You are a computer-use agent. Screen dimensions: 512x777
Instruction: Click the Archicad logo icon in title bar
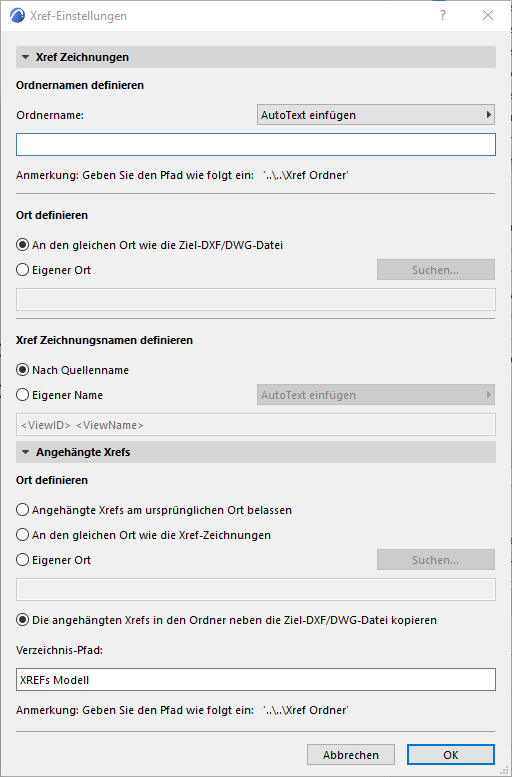(x=17, y=16)
